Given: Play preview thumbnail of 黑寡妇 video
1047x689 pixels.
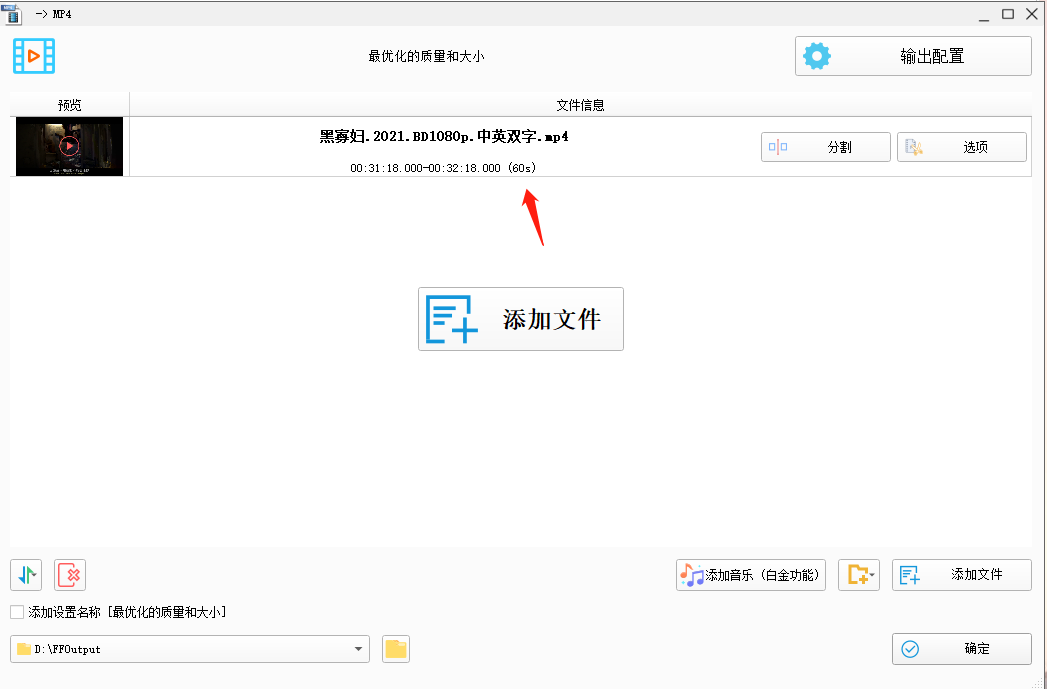Looking at the screenshot, I should click(x=69, y=146).
